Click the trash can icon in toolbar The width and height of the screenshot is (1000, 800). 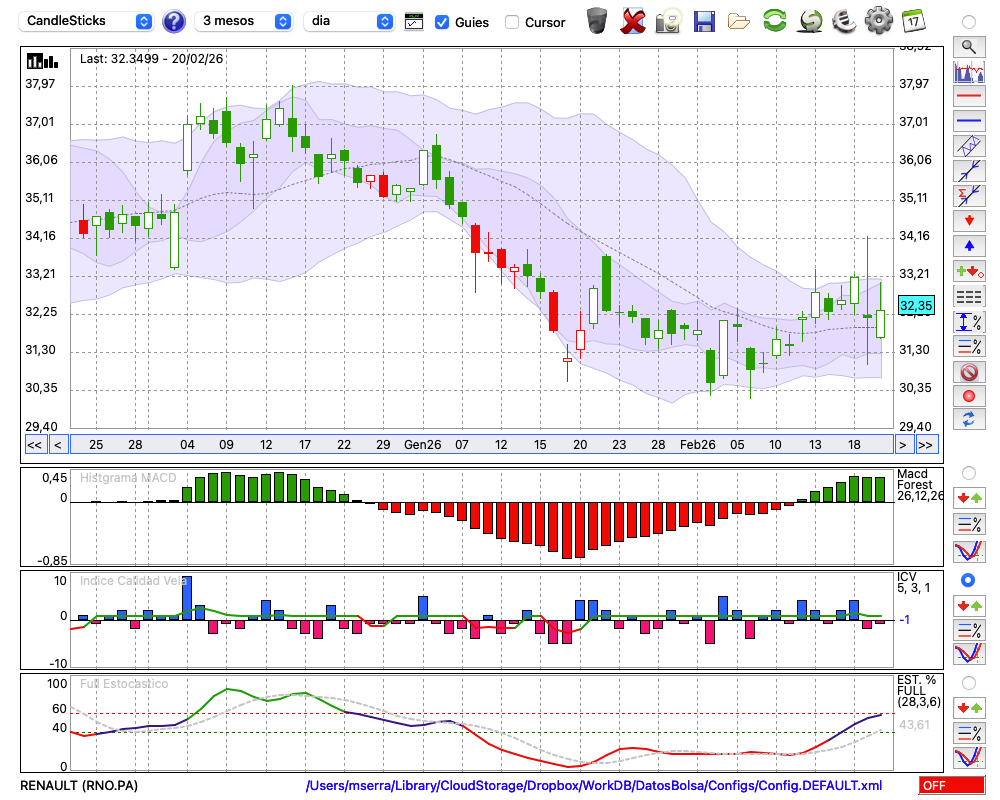point(597,20)
